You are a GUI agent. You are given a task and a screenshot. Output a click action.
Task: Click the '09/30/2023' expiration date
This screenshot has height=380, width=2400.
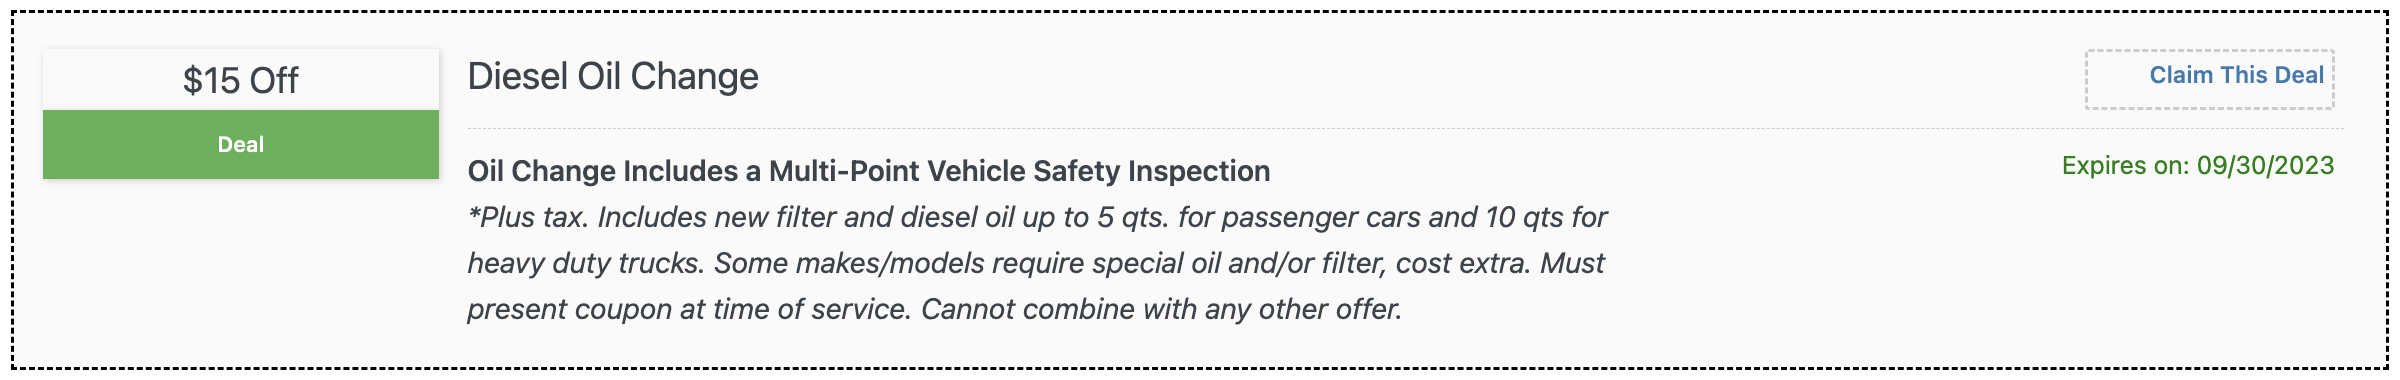click(x=2266, y=166)
